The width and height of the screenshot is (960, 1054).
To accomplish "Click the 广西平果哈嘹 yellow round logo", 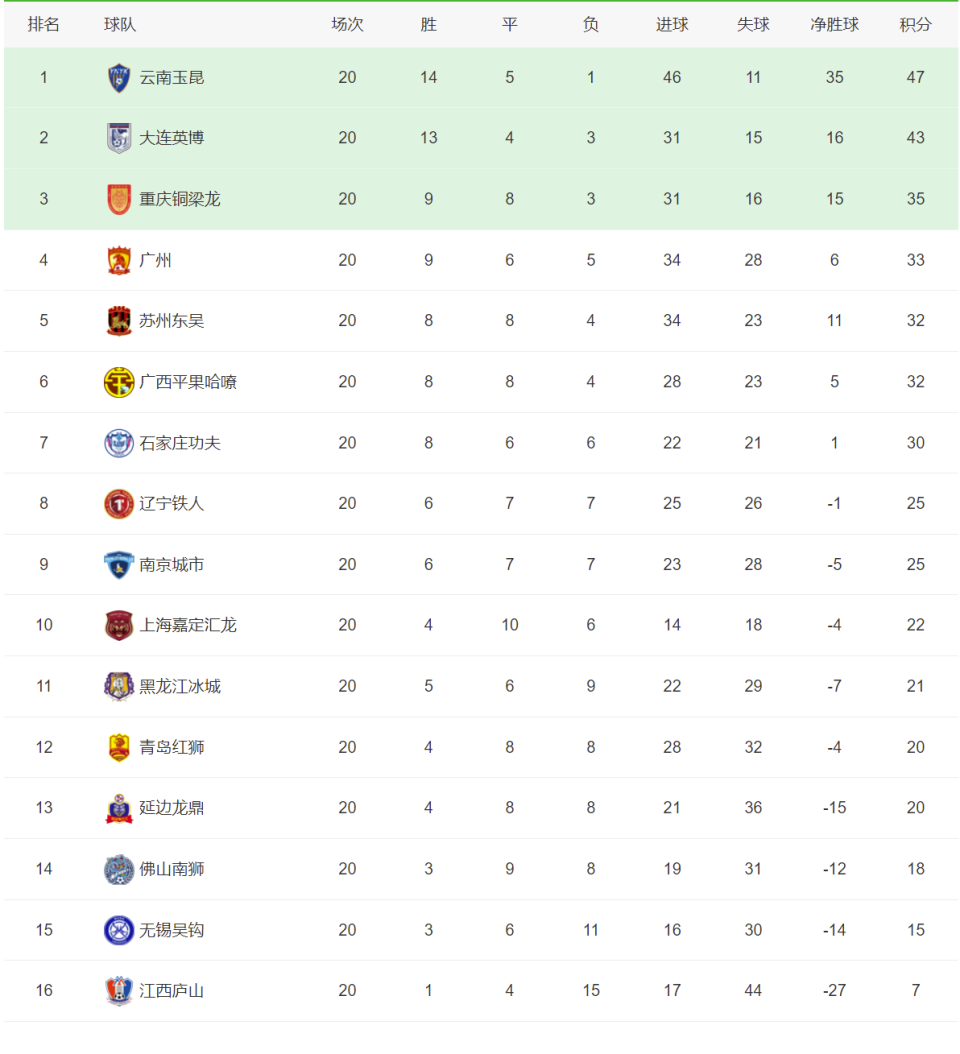I will click(x=119, y=382).
